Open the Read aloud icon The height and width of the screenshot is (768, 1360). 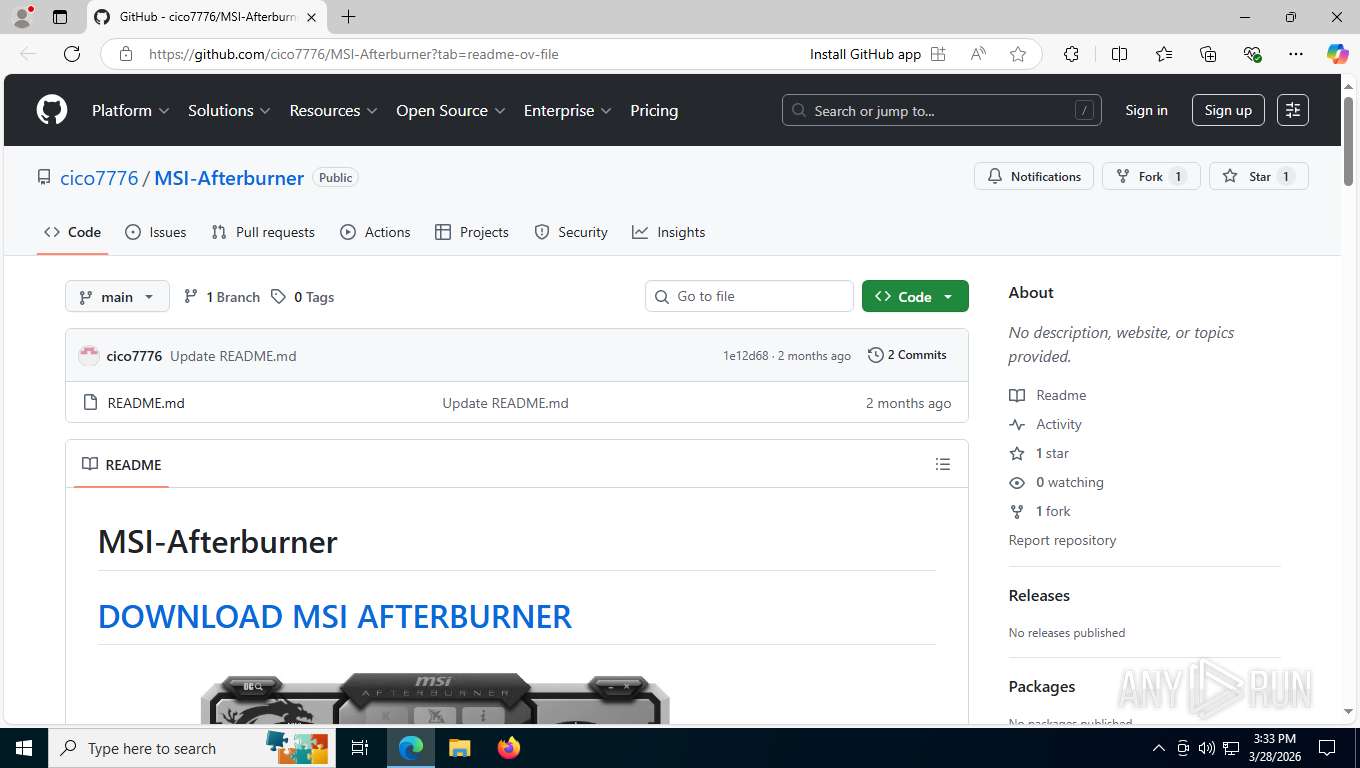978,54
